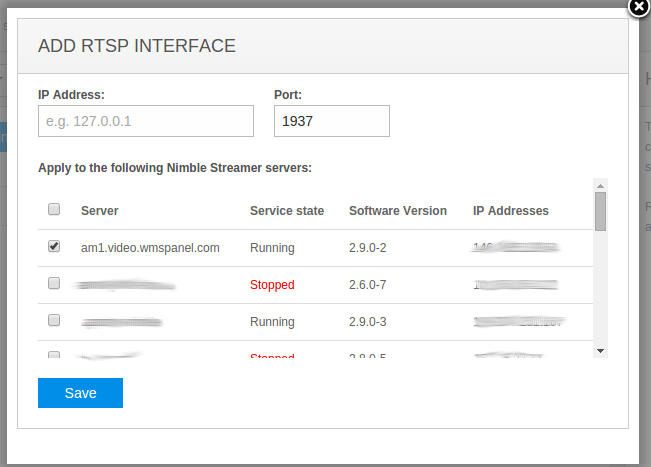Image resolution: width=651 pixels, height=467 pixels.
Task: Click the Server column header
Action: (100, 211)
